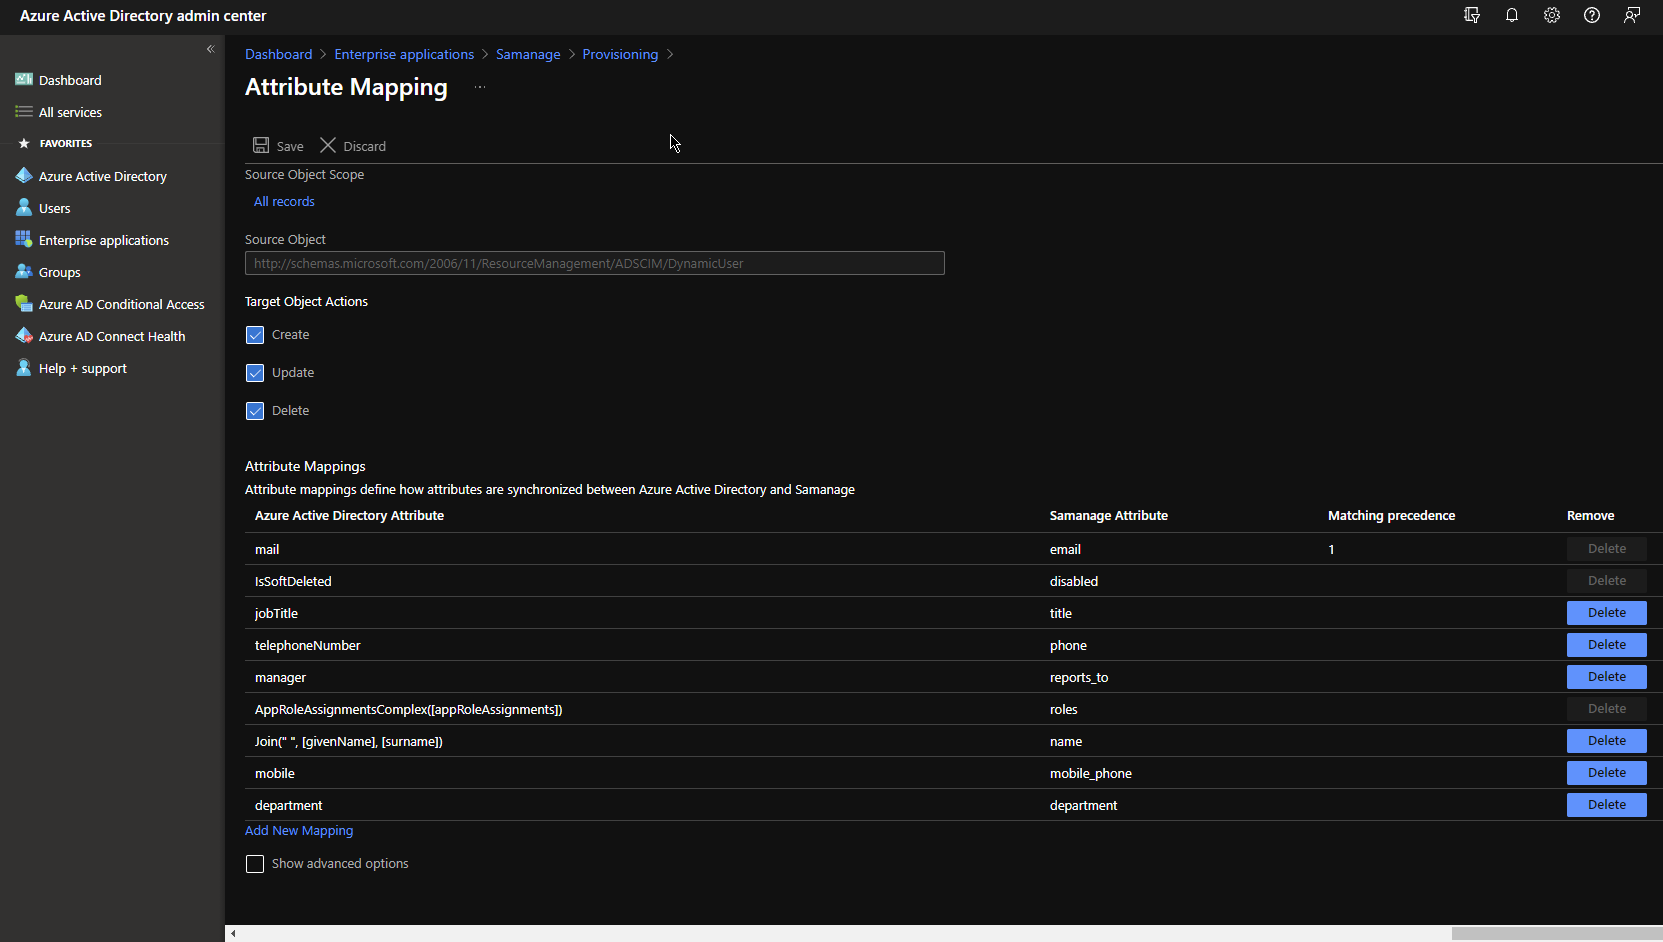
Task: Click the Azure AD Connect Health icon
Action: 24,336
